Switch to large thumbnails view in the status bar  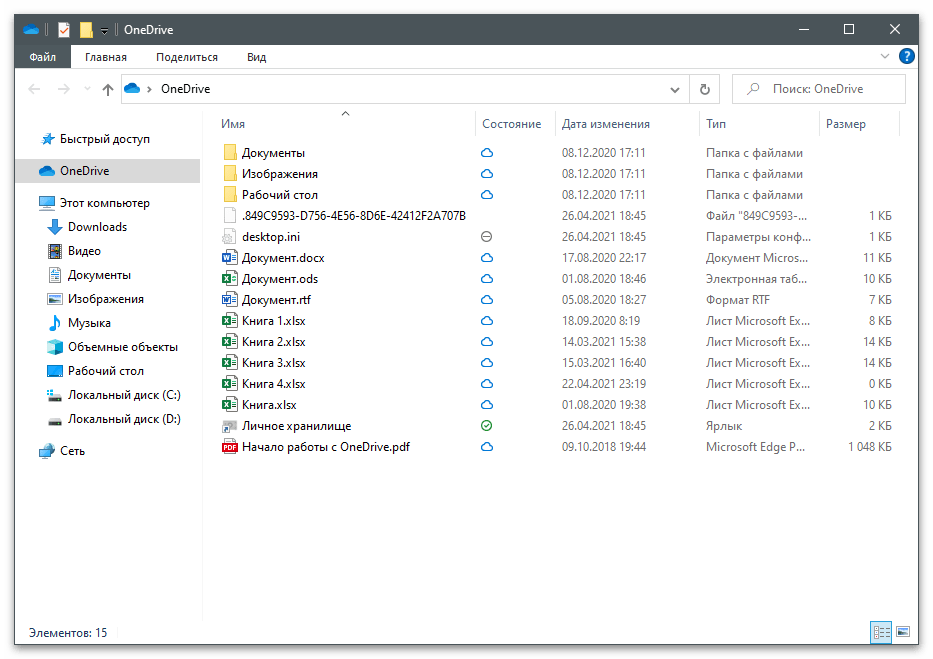[903, 632]
